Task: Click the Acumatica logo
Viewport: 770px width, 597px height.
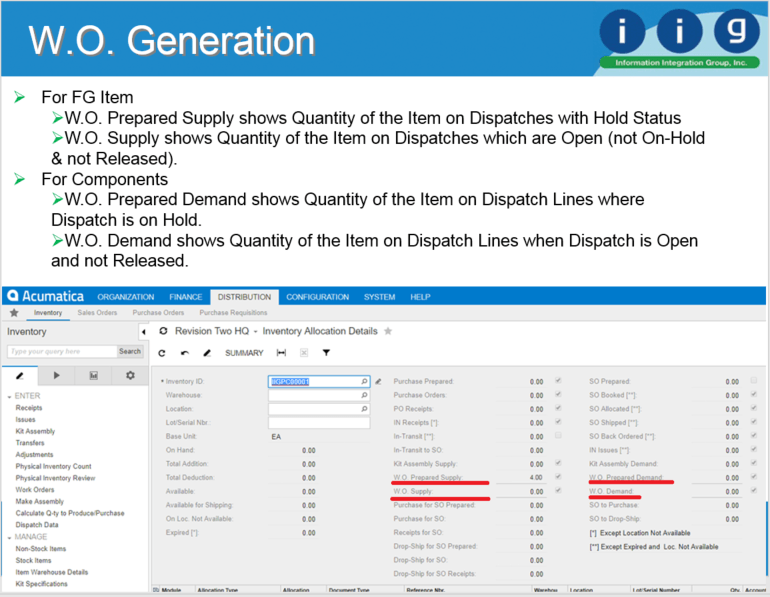Action: pos(46,296)
